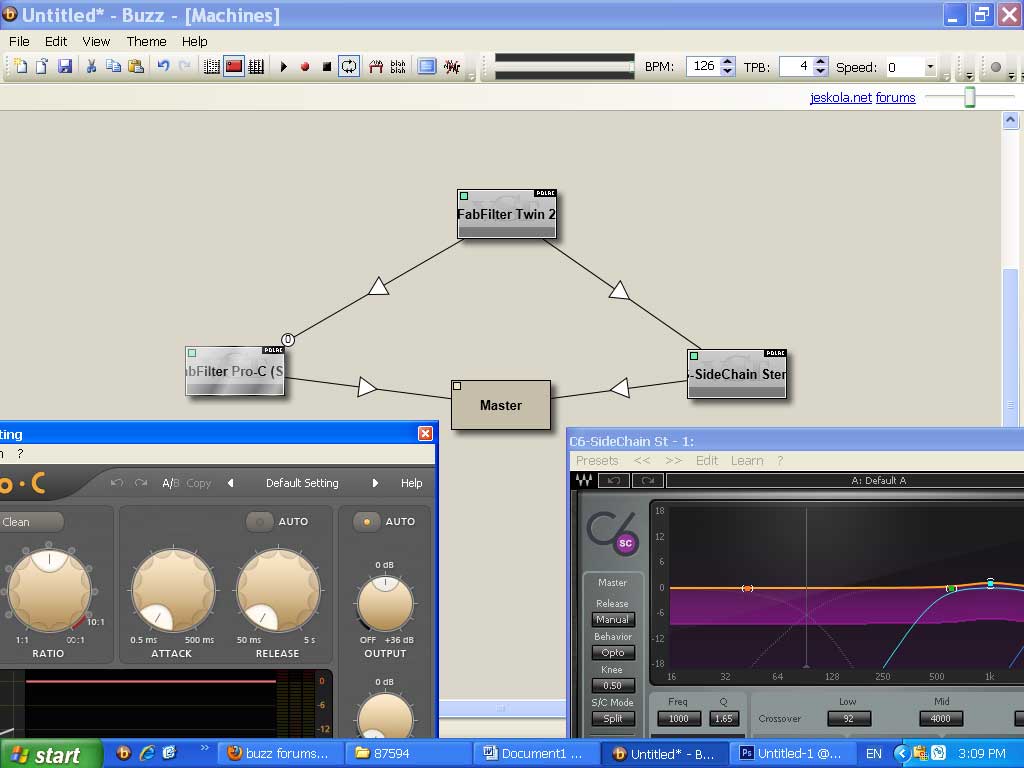The height and width of the screenshot is (768, 1024).
Task: Open the Speed dropdown
Action: coord(930,67)
